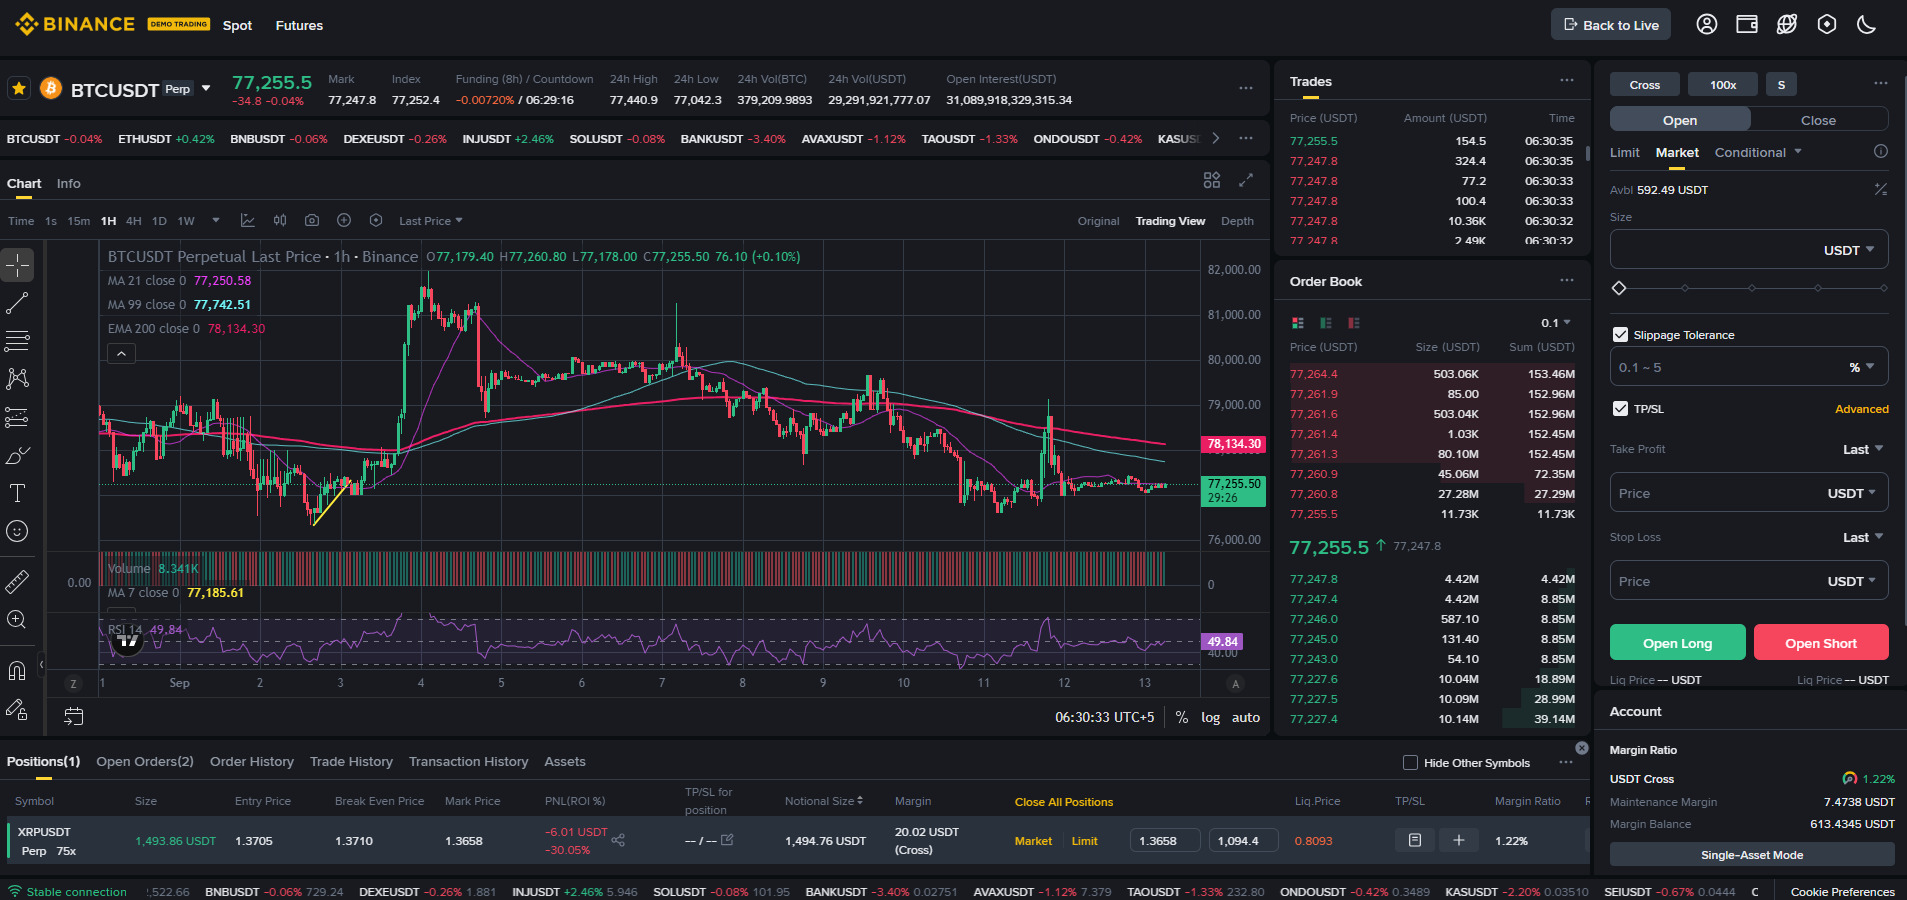Viewport: 1907px width, 900px height.
Task: Activate the zoom in tool
Action: [x=17, y=619]
